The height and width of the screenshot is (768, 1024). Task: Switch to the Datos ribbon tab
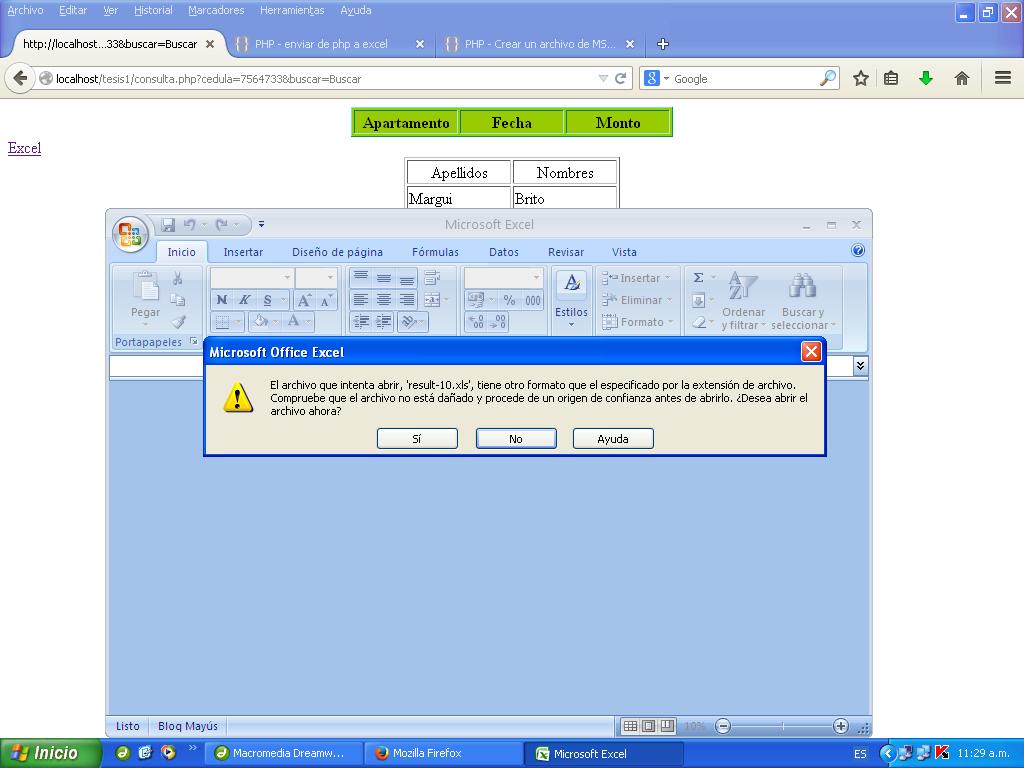point(504,252)
